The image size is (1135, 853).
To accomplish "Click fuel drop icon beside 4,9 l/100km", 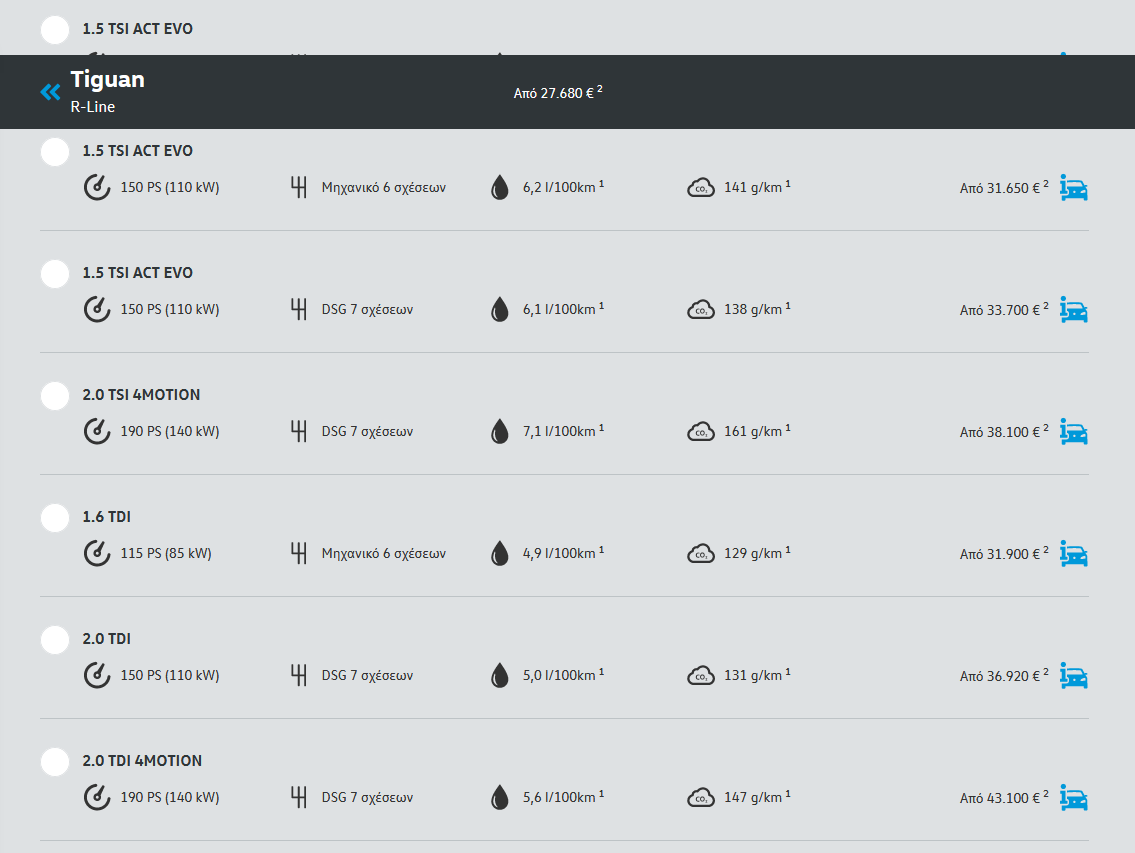I will point(499,553).
